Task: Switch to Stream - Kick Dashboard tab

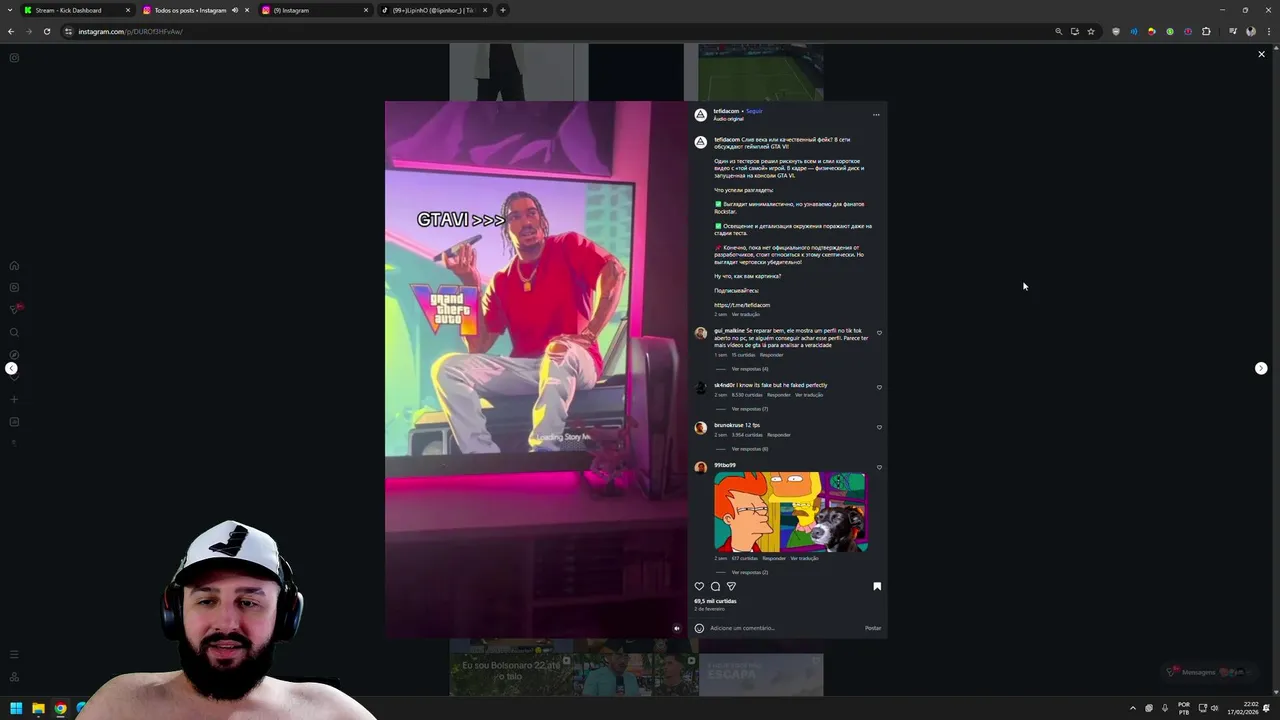Action: click(76, 10)
